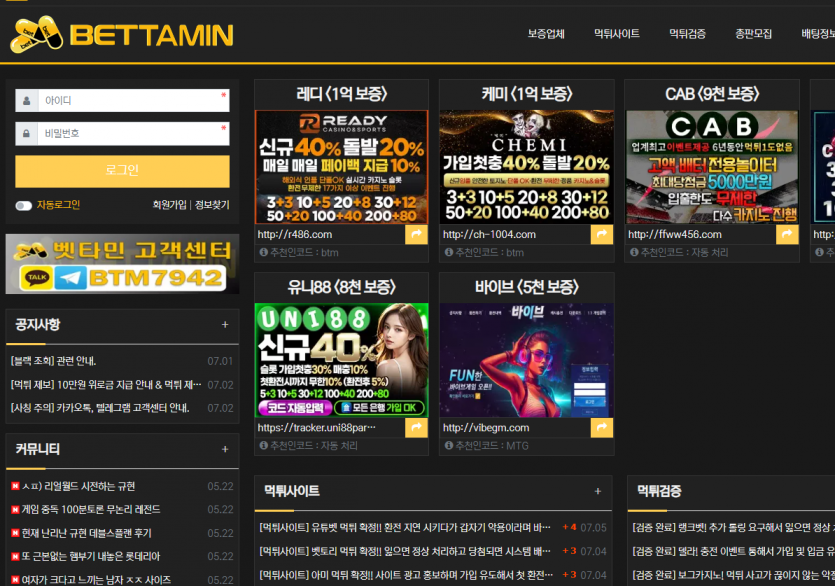This screenshot has height=586, width=835.
Task: Click the yellow 로그인 button
Action: (x=122, y=172)
